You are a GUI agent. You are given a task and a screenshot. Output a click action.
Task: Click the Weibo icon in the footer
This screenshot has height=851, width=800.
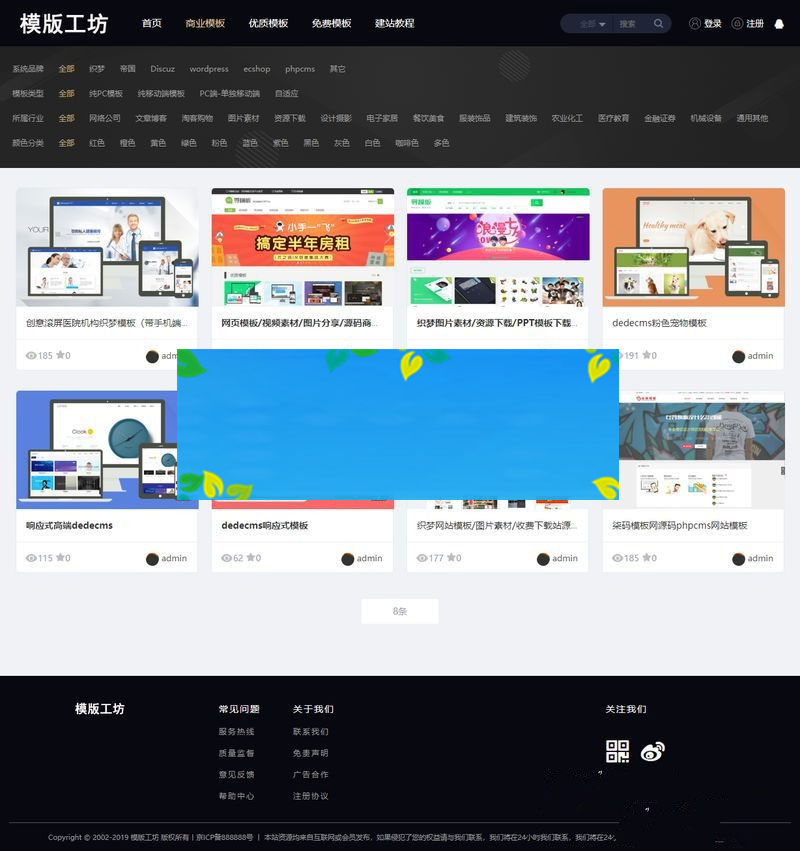tap(652, 751)
